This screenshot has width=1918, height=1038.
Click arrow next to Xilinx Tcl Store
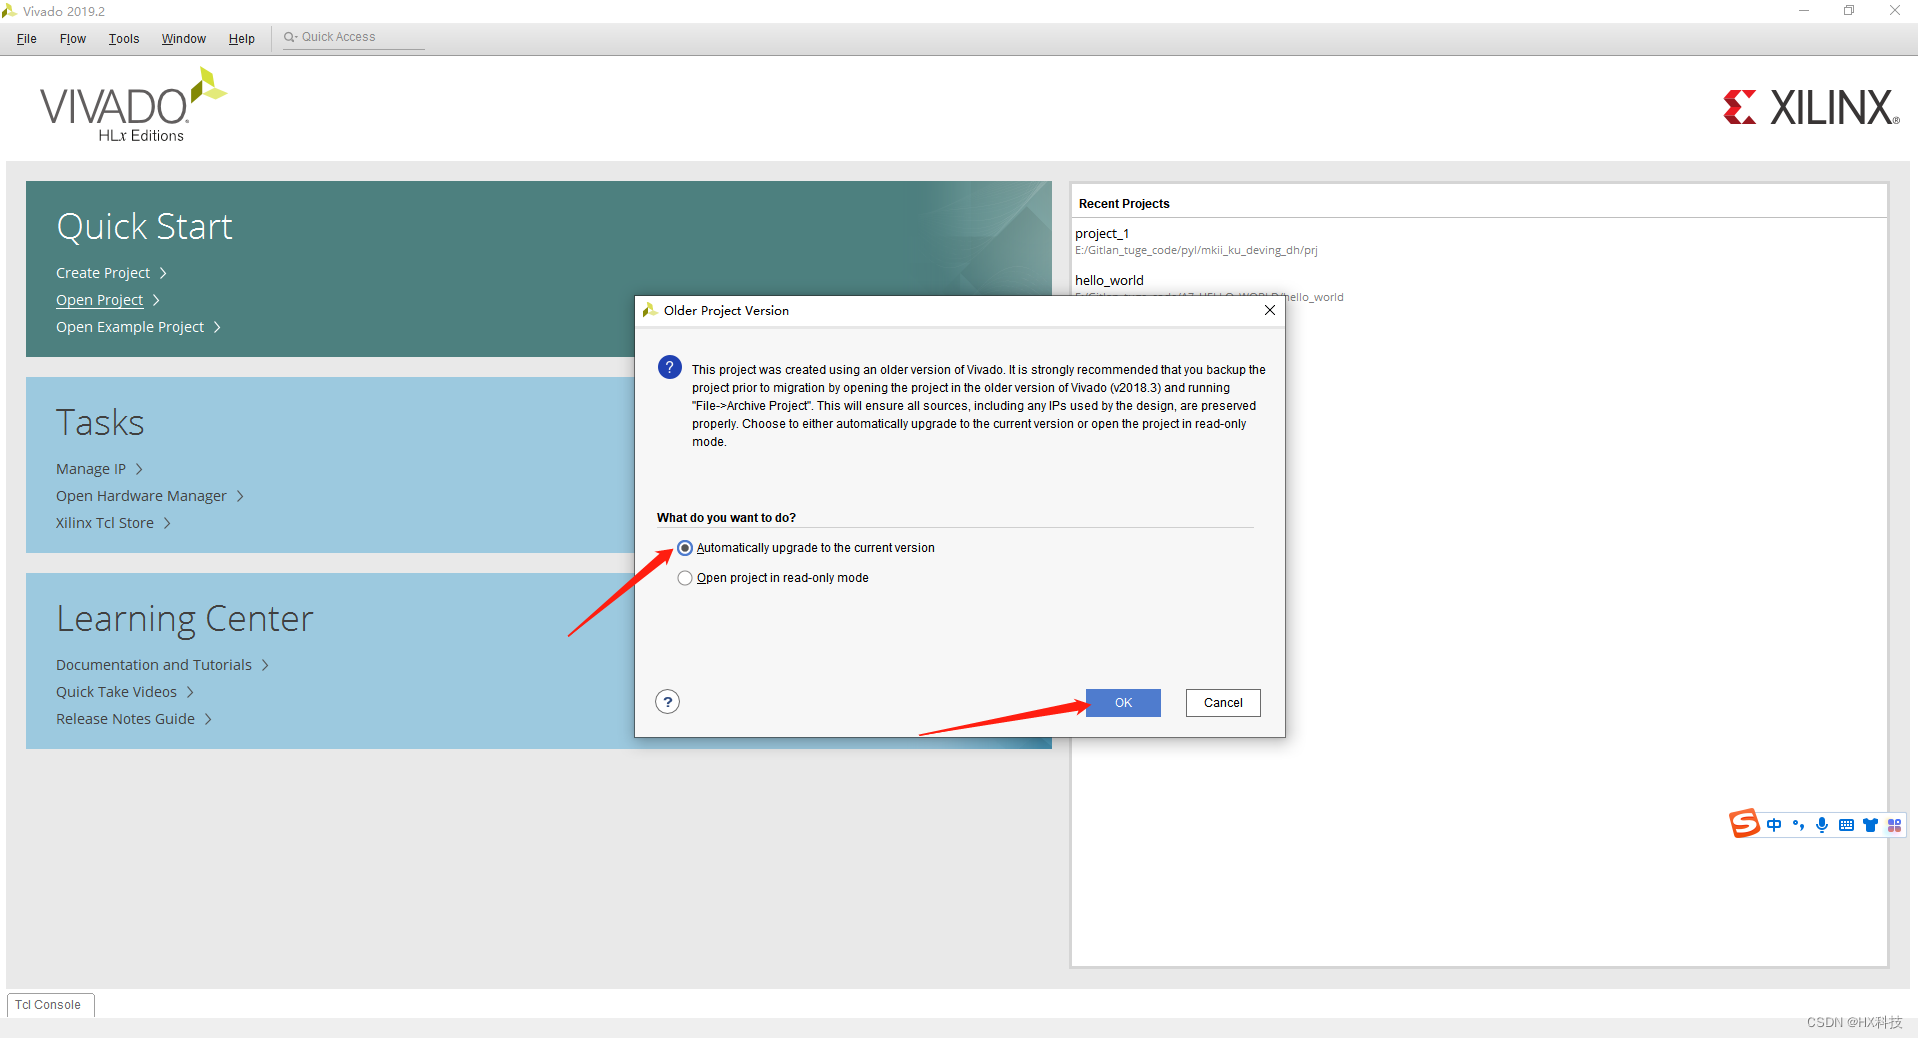167,523
